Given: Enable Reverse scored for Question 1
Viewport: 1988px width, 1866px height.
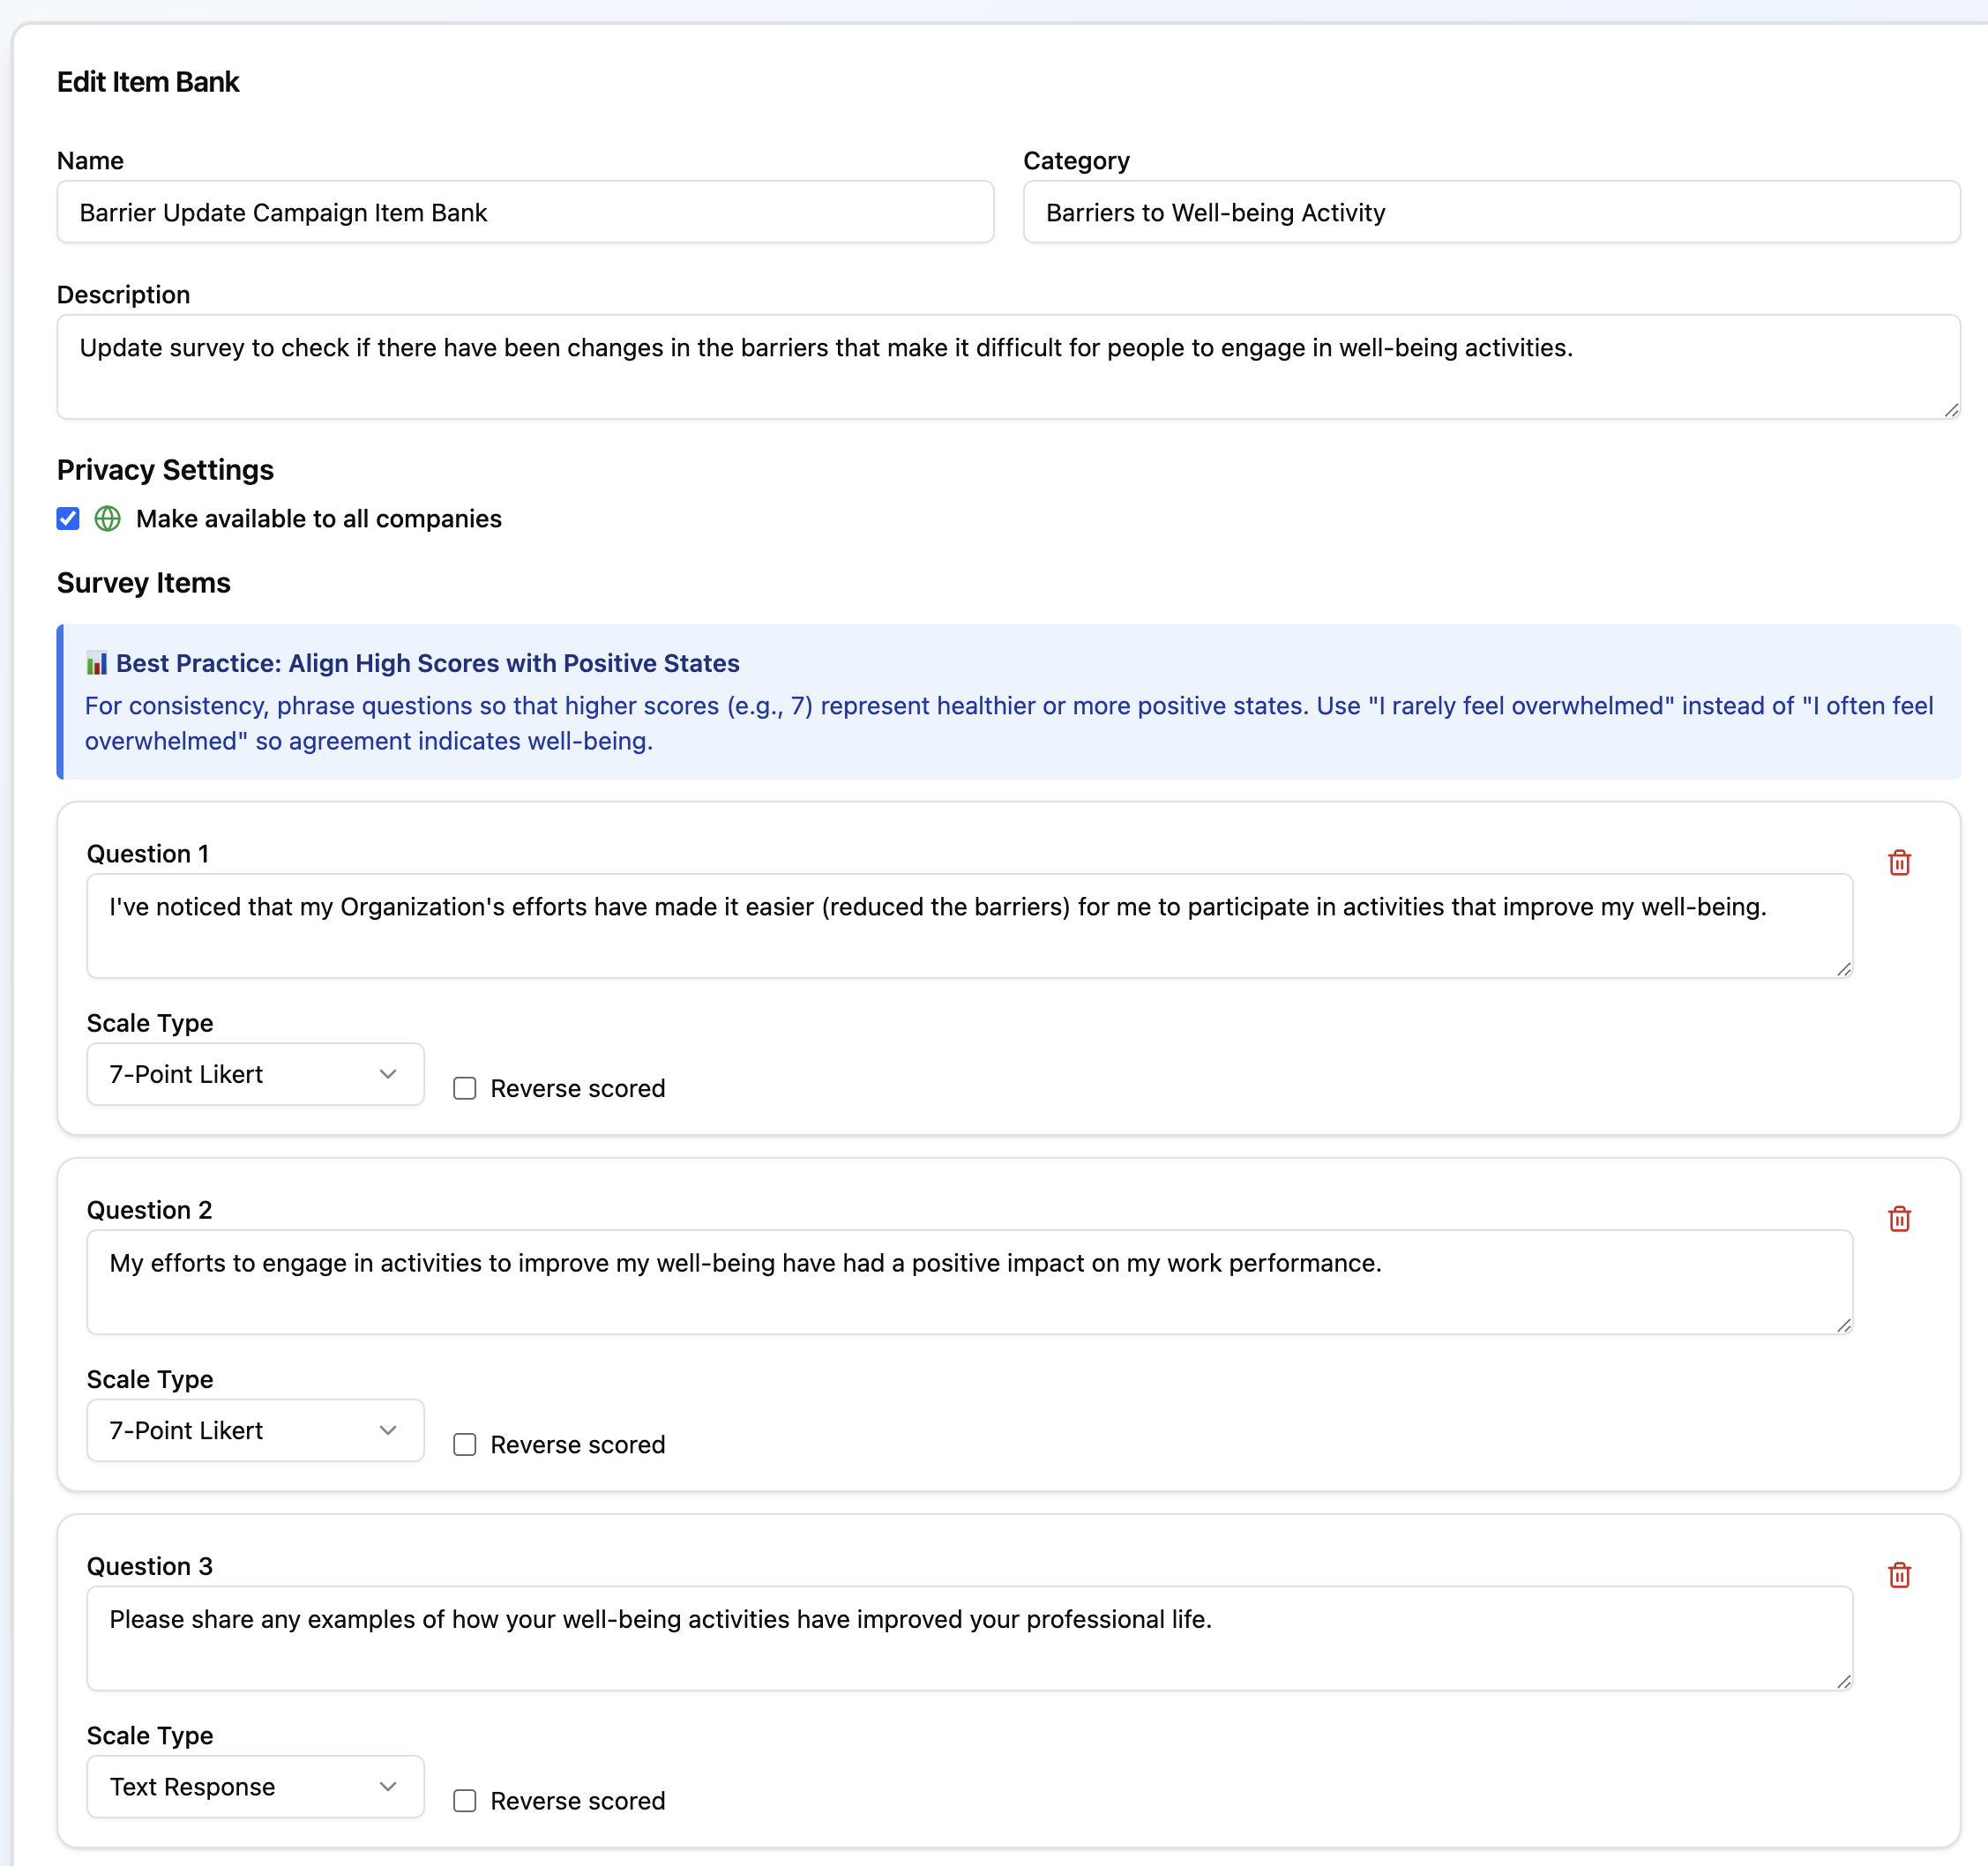Looking at the screenshot, I should pos(464,1088).
